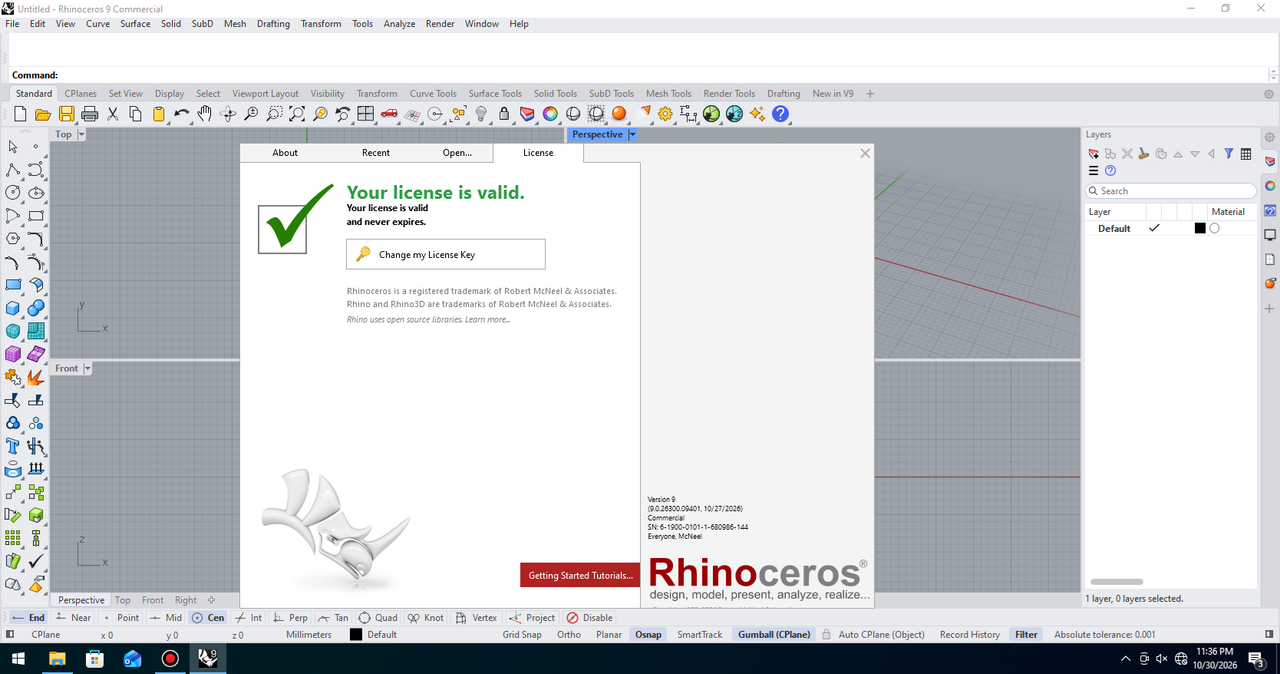Select the Pan hand tool
This screenshot has height=674, width=1280.
204,114
